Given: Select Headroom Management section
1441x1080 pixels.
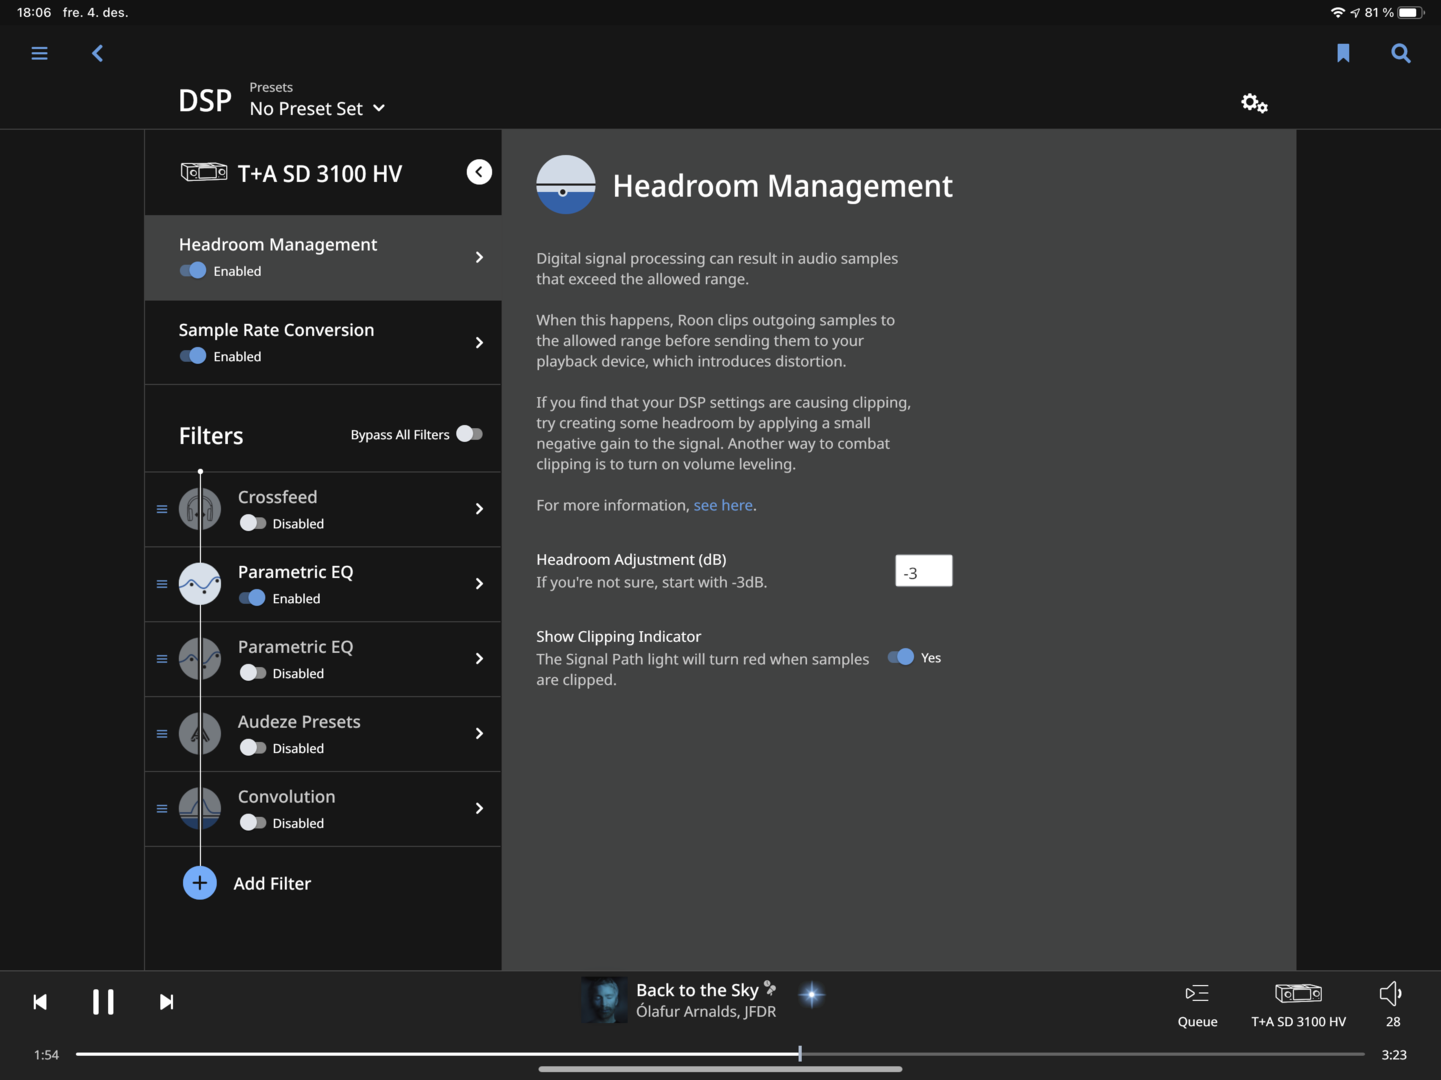Looking at the screenshot, I should coord(323,257).
